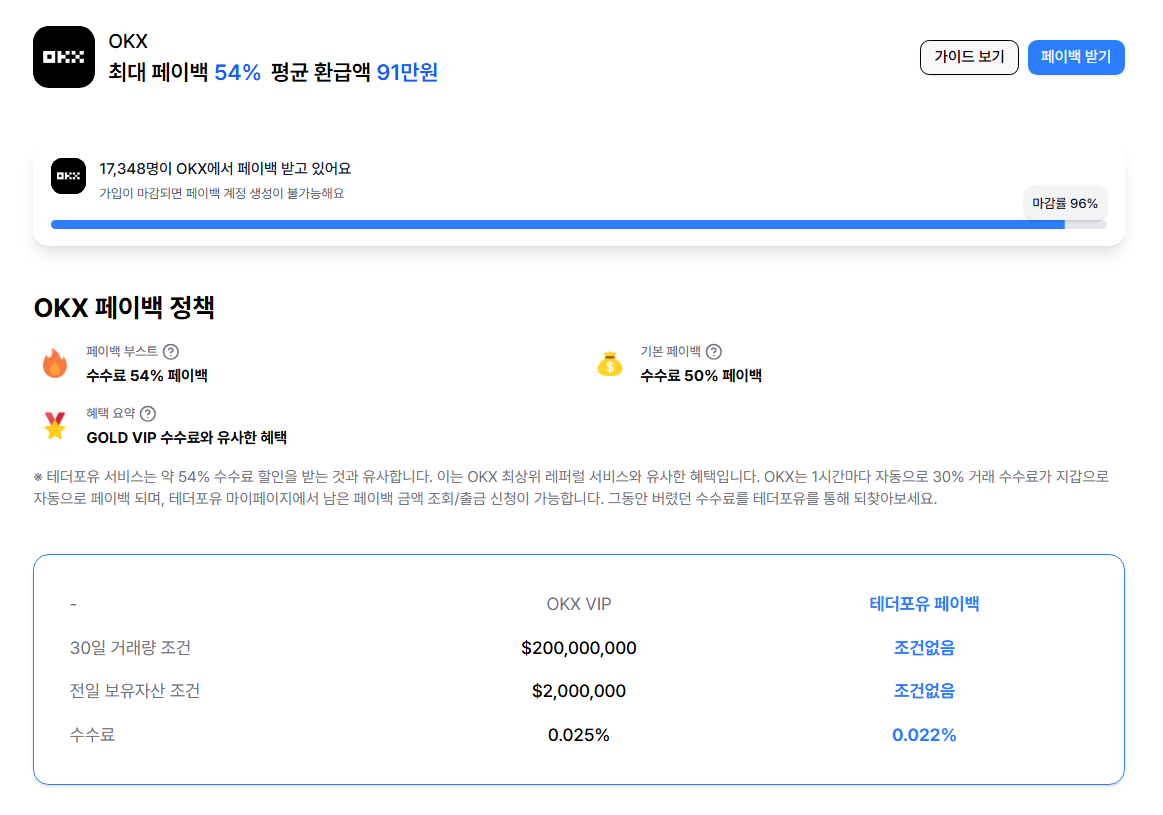Click the OKX title text
Screen dimensions: 1163x815
128,41
